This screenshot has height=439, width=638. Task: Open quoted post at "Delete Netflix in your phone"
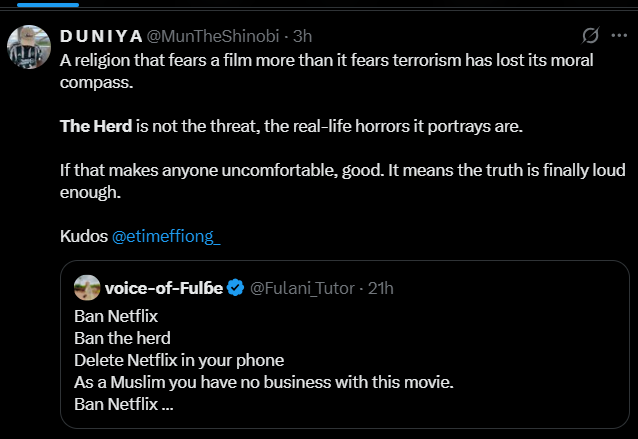[179, 360]
